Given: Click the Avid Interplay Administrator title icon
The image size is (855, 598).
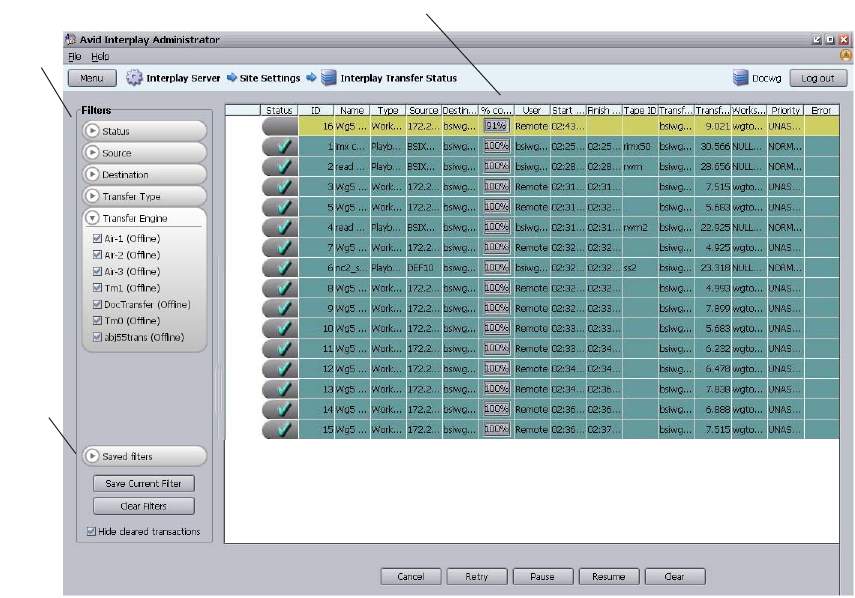Looking at the screenshot, I should [x=70, y=39].
